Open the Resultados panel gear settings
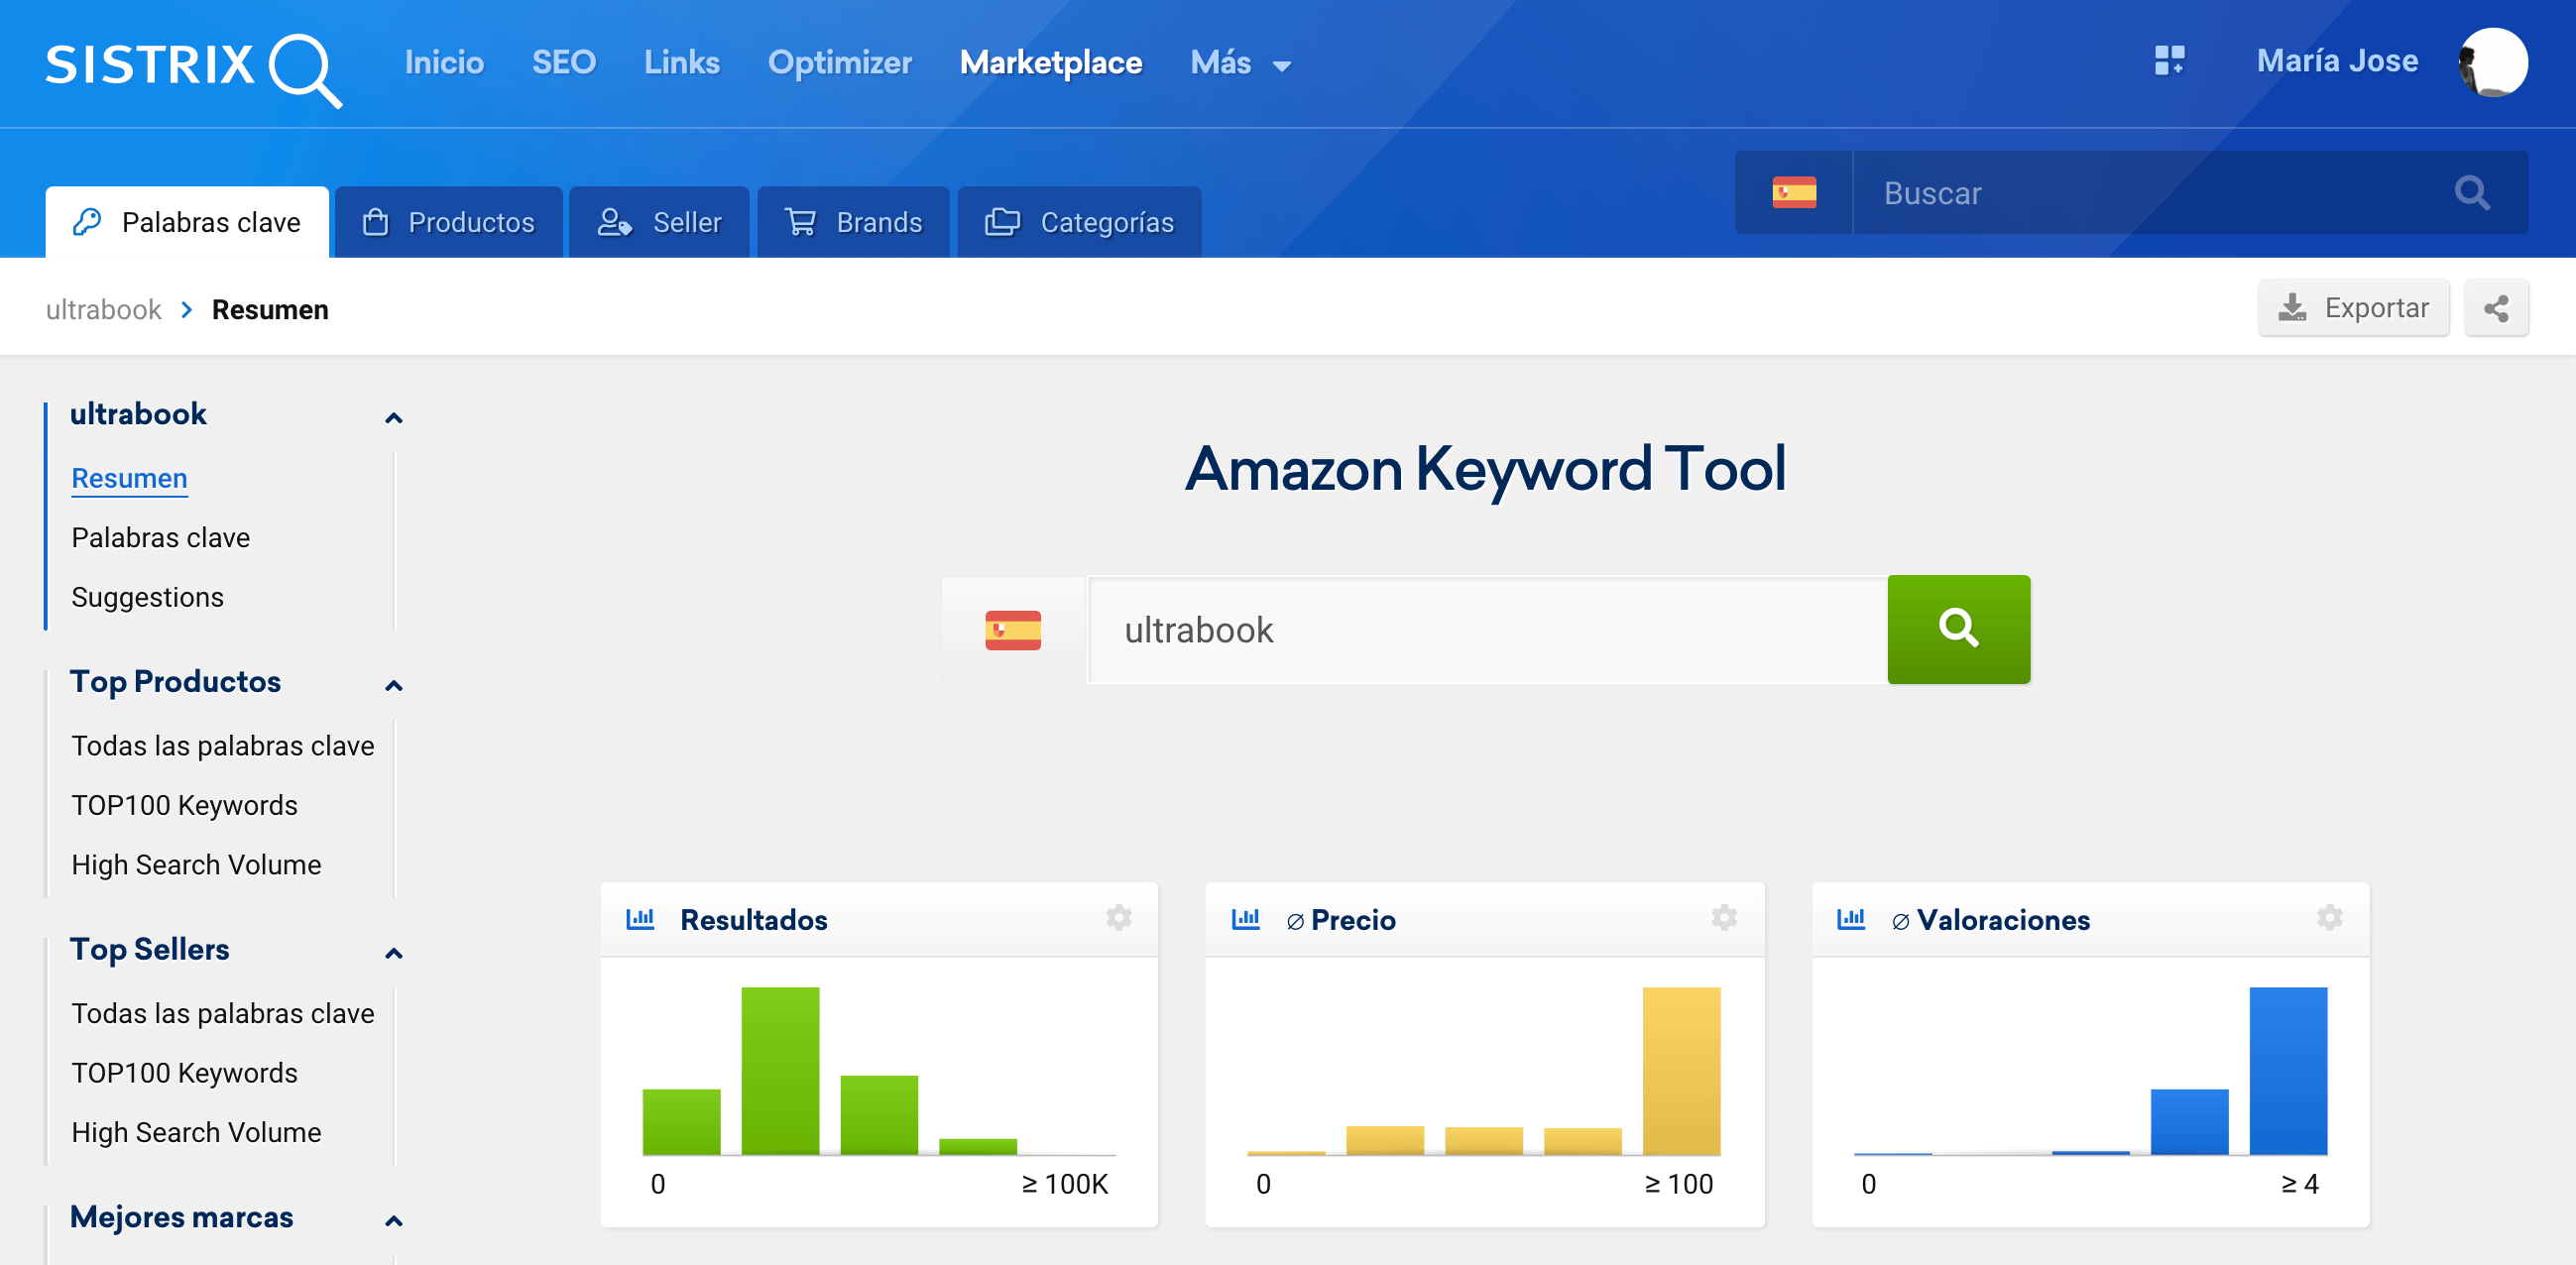Screen dimensions: 2576x1265 (x=1118, y=918)
